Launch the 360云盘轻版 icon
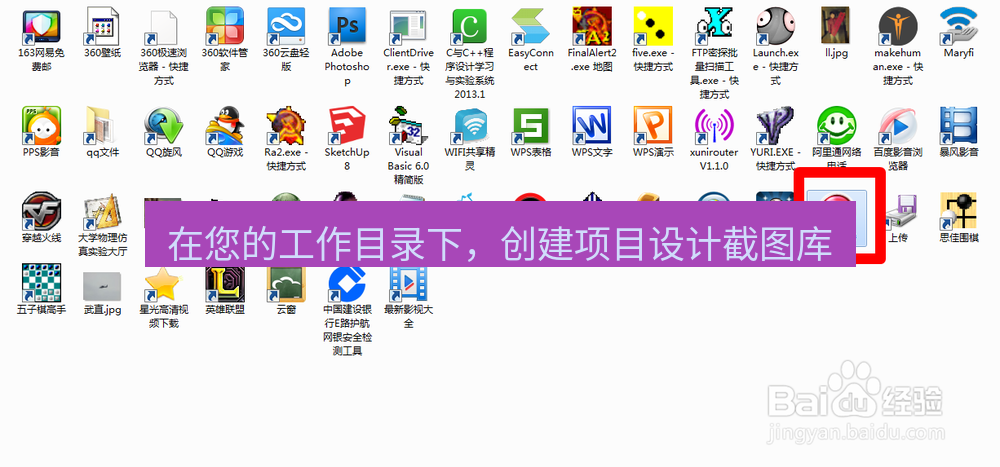 click(286, 25)
